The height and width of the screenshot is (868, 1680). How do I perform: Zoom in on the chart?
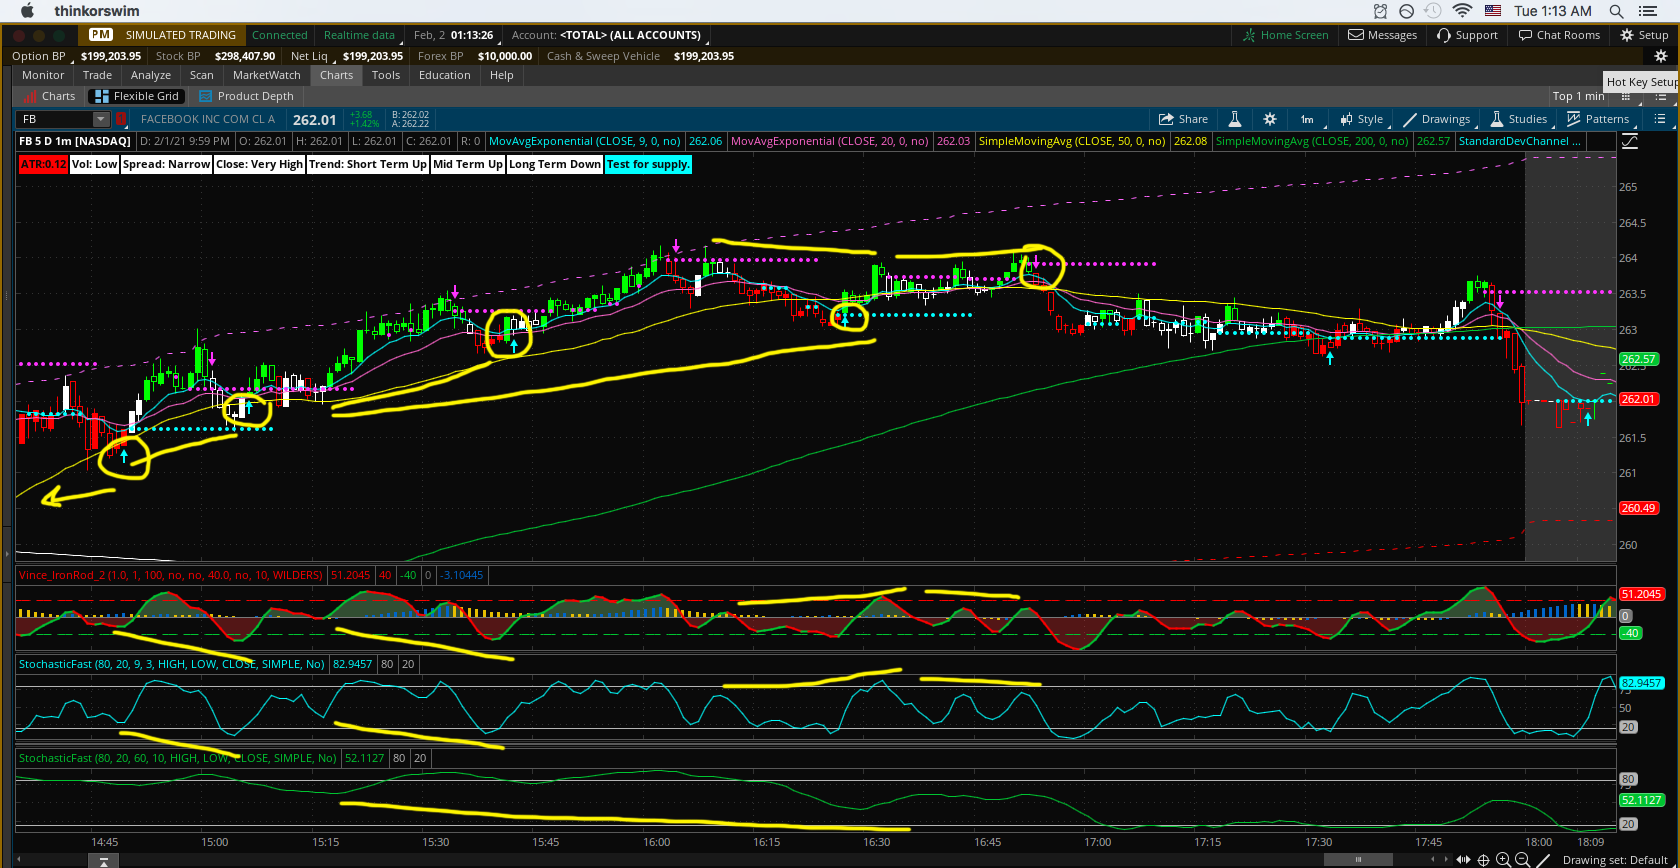click(1503, 860)
